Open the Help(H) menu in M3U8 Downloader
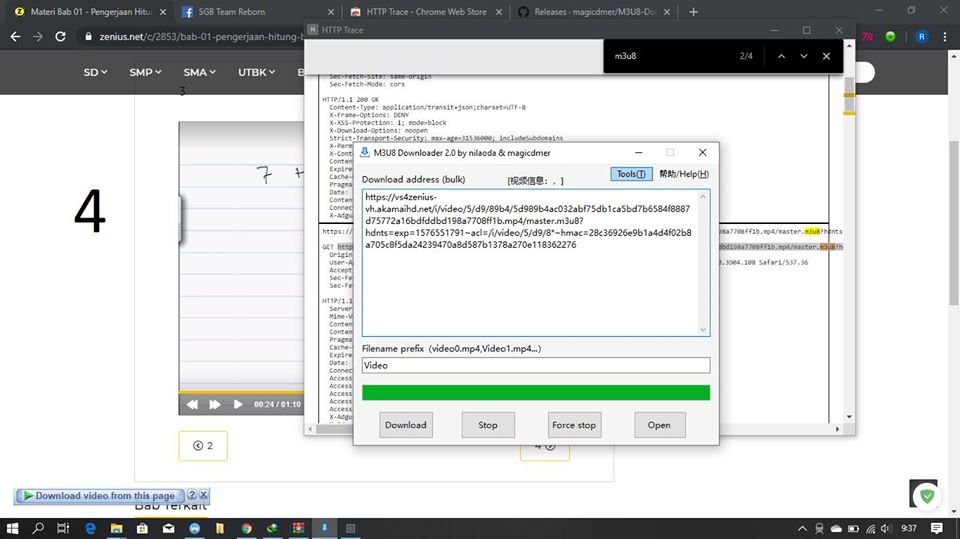Screen dimensions: 960x539 [684, 174]
